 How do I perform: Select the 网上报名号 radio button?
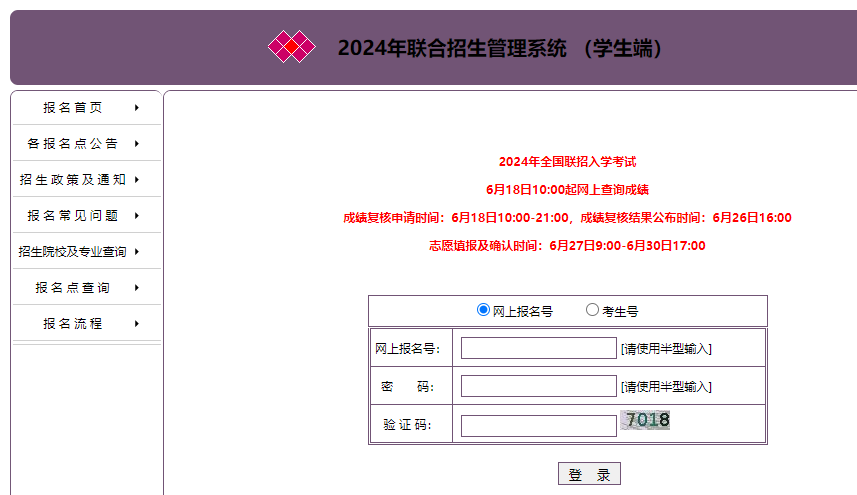pyautogui.click(x=484, y=310)
